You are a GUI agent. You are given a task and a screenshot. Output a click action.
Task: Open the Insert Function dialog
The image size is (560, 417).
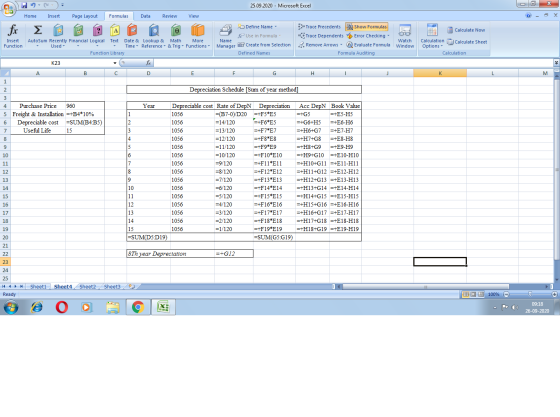click(13, 36)
